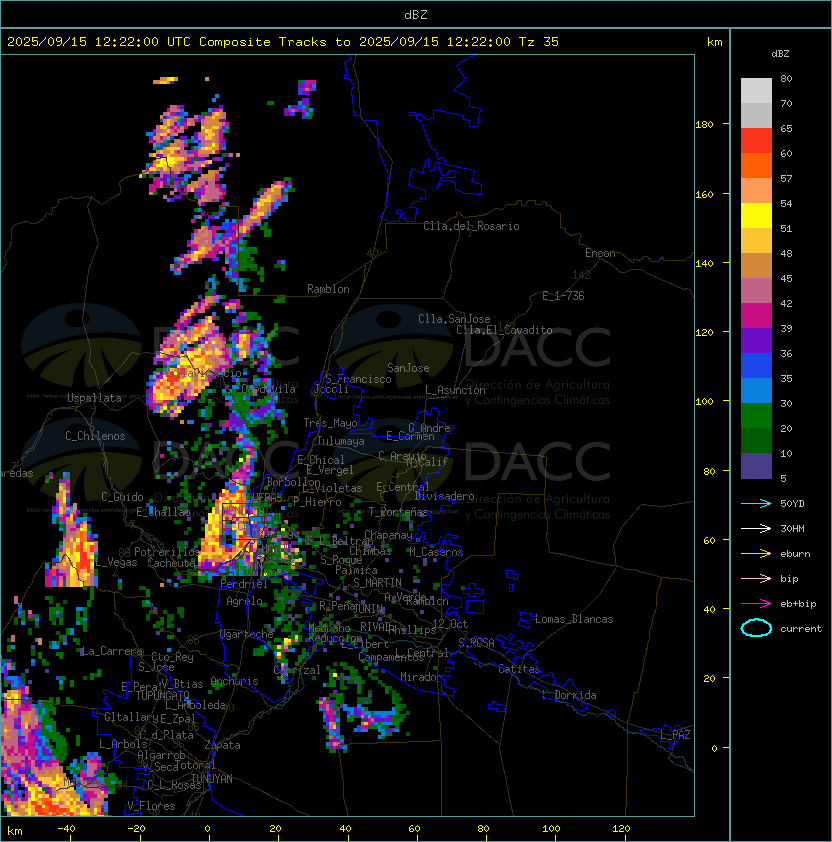
Task: Click the bright yellow 54 dBZ swatch
Action: [756, 215]
